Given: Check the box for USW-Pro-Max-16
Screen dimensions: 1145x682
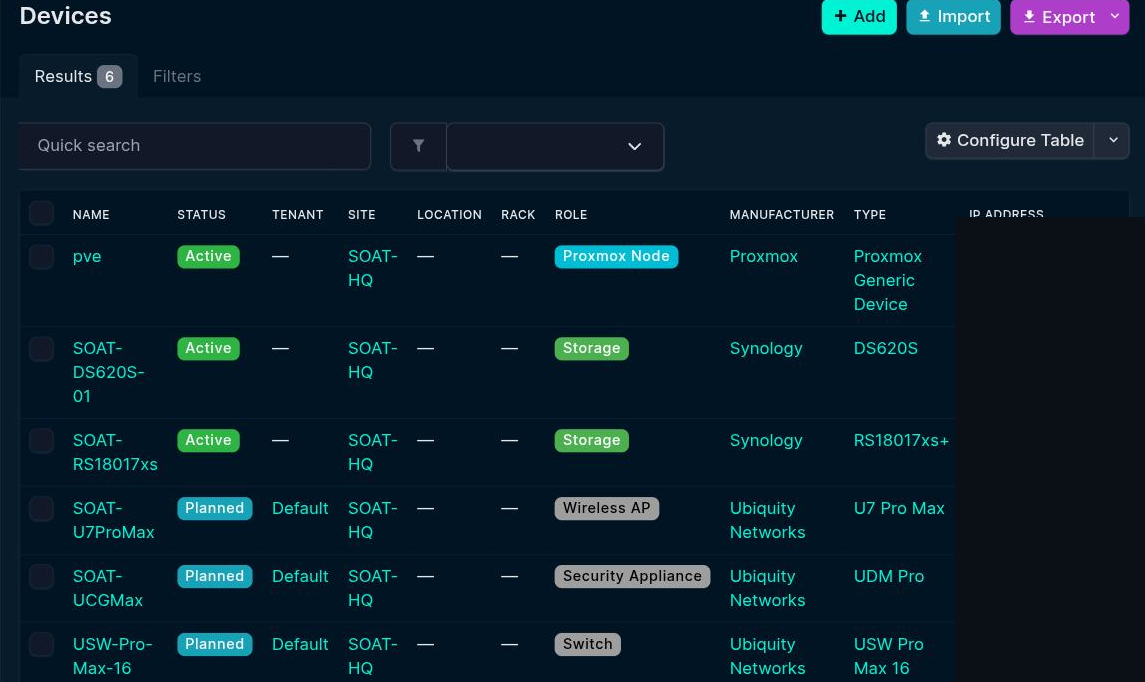Looking at the screenshot, I should point(42,645).
